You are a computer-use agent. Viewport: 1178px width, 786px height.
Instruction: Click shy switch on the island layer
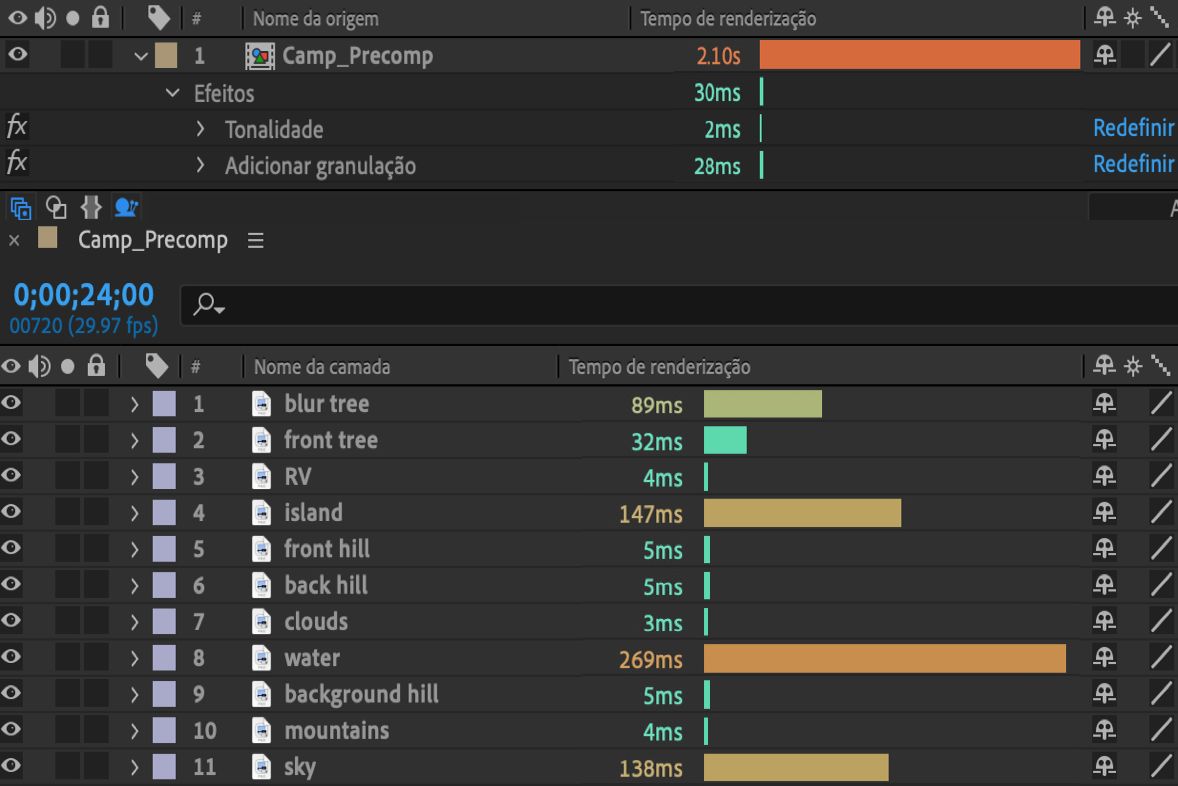click(1104, 513)
